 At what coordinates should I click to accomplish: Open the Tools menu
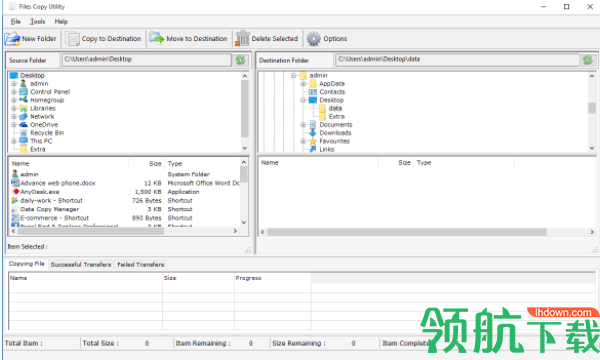[x=38, y=21]
